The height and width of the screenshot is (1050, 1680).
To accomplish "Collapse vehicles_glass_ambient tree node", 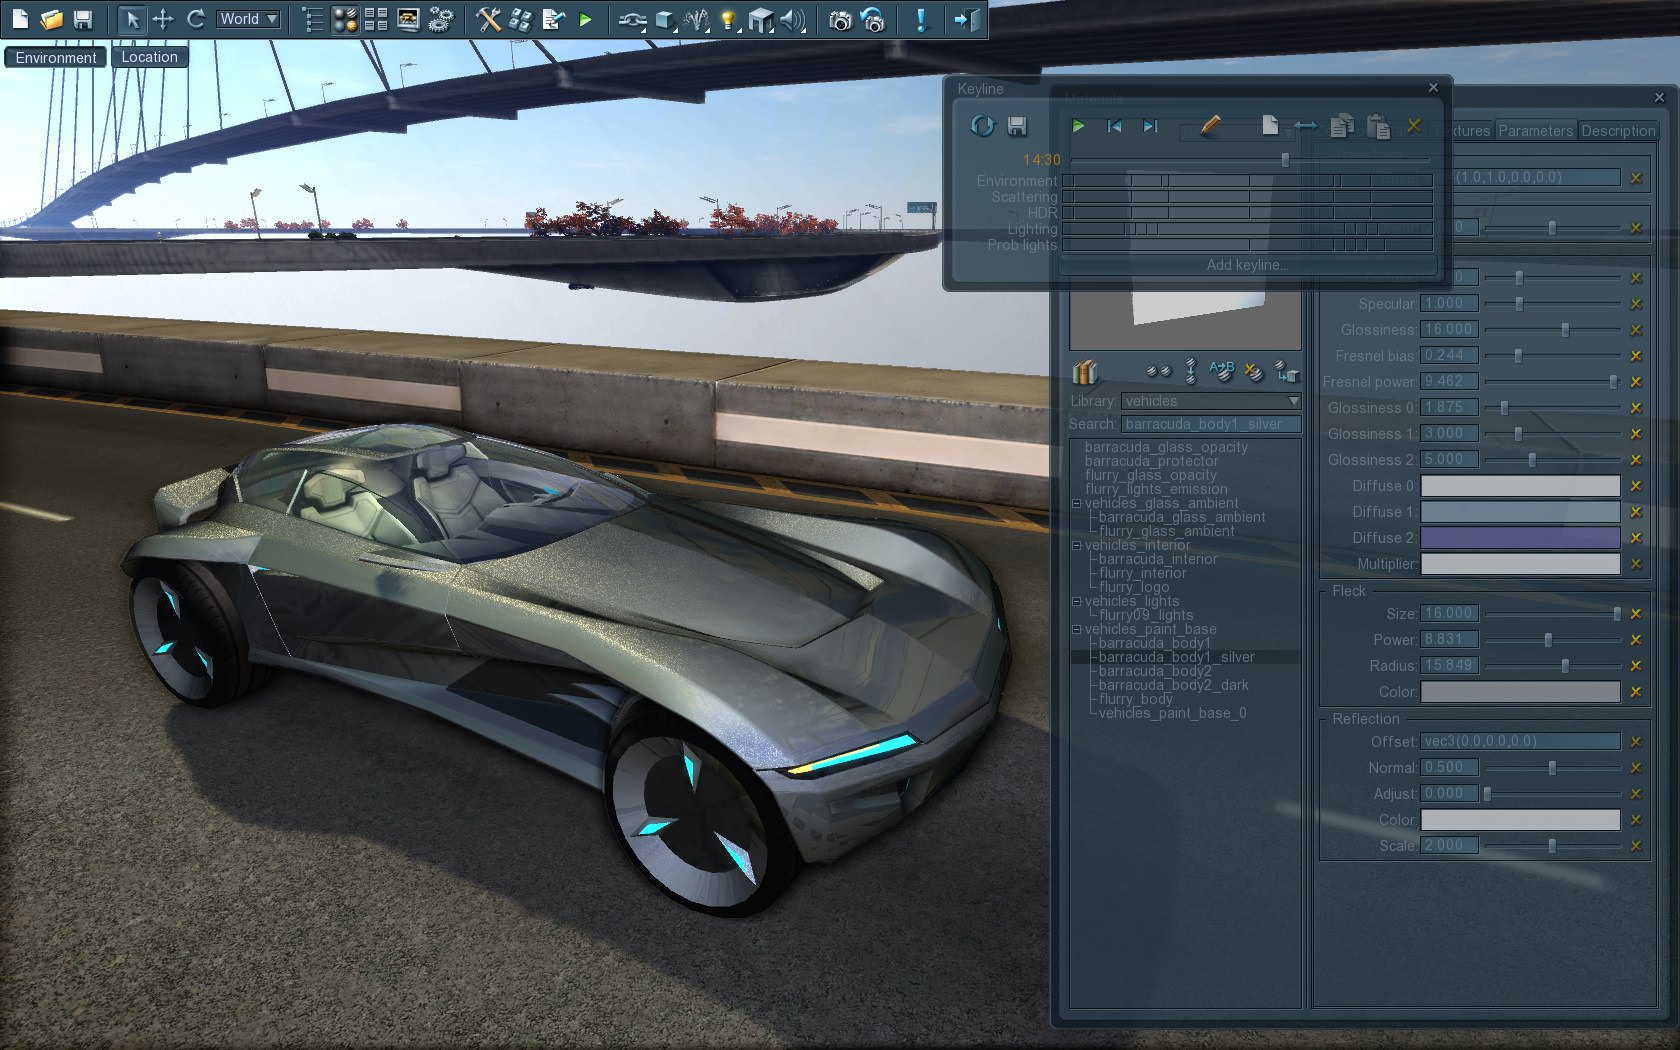I will pos(1077,503).
